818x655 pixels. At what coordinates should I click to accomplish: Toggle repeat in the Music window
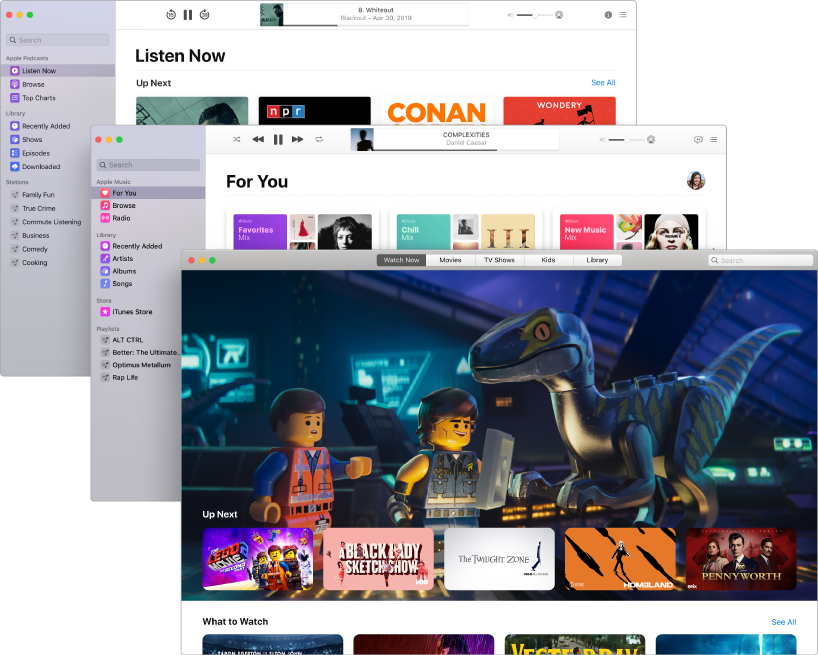319,139
